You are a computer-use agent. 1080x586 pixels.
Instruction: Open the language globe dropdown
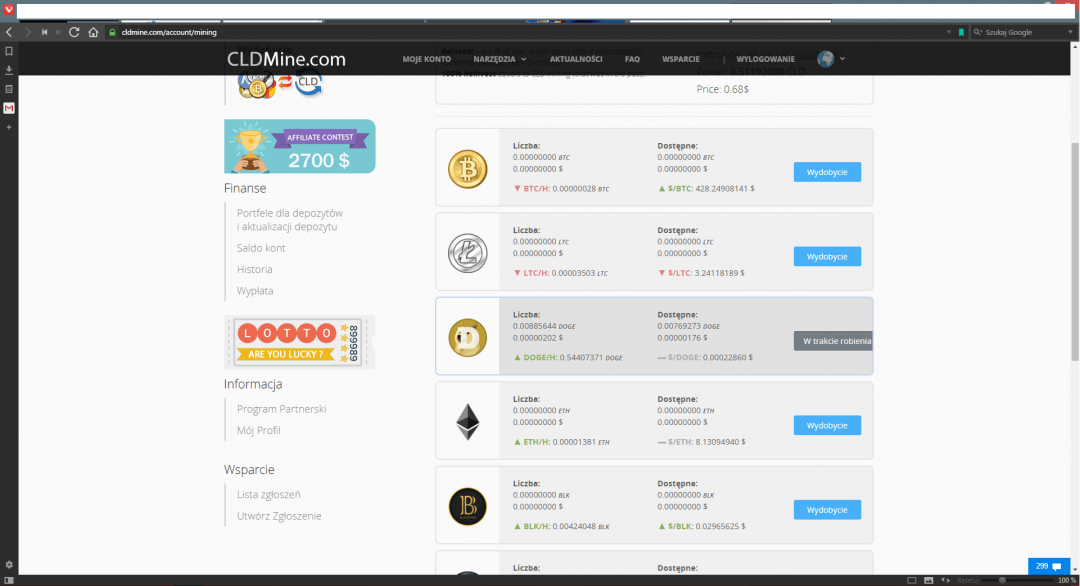831,59
